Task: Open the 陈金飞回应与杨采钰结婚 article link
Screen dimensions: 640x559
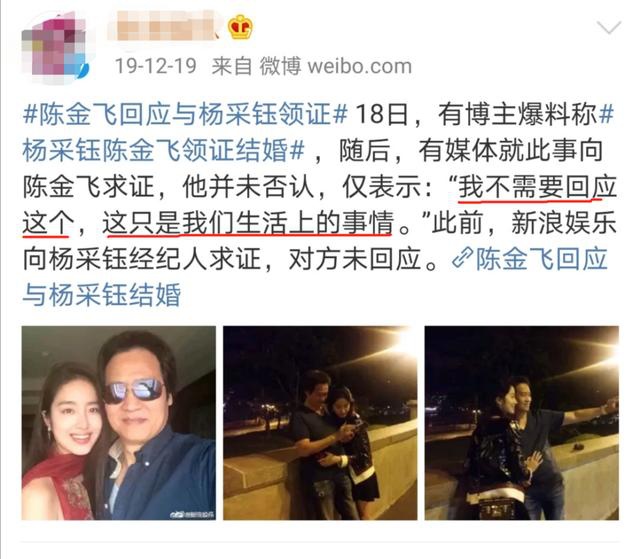Action: [315, 277]
